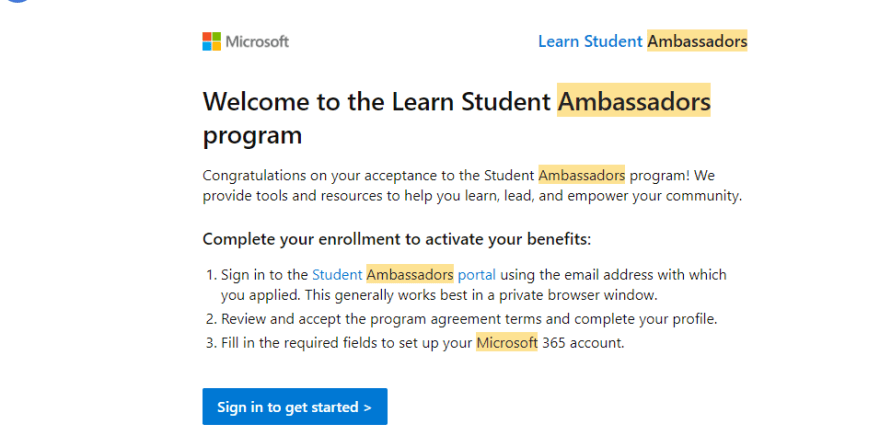Click the highlighted Microsoft word in step three
The width and height of the screenshot is (880, 447).
[507, 343]
